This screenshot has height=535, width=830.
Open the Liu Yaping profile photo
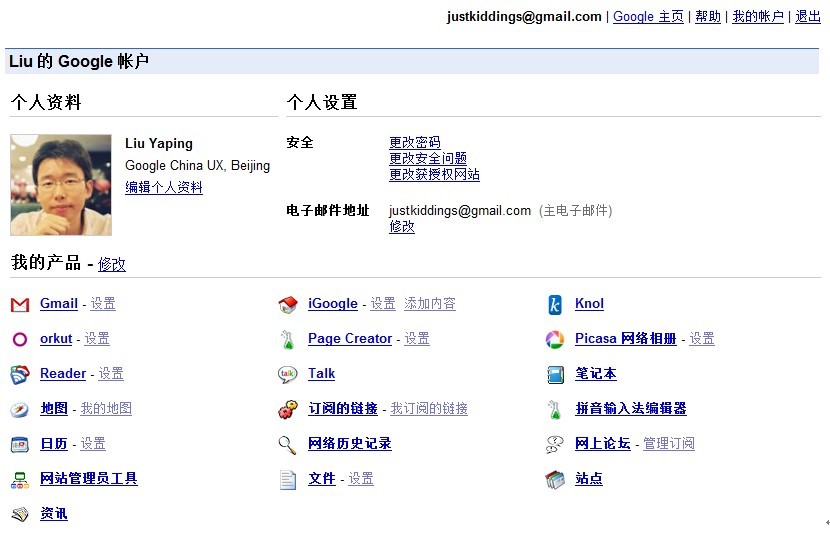pyautogui.click(x=61, y=185)
